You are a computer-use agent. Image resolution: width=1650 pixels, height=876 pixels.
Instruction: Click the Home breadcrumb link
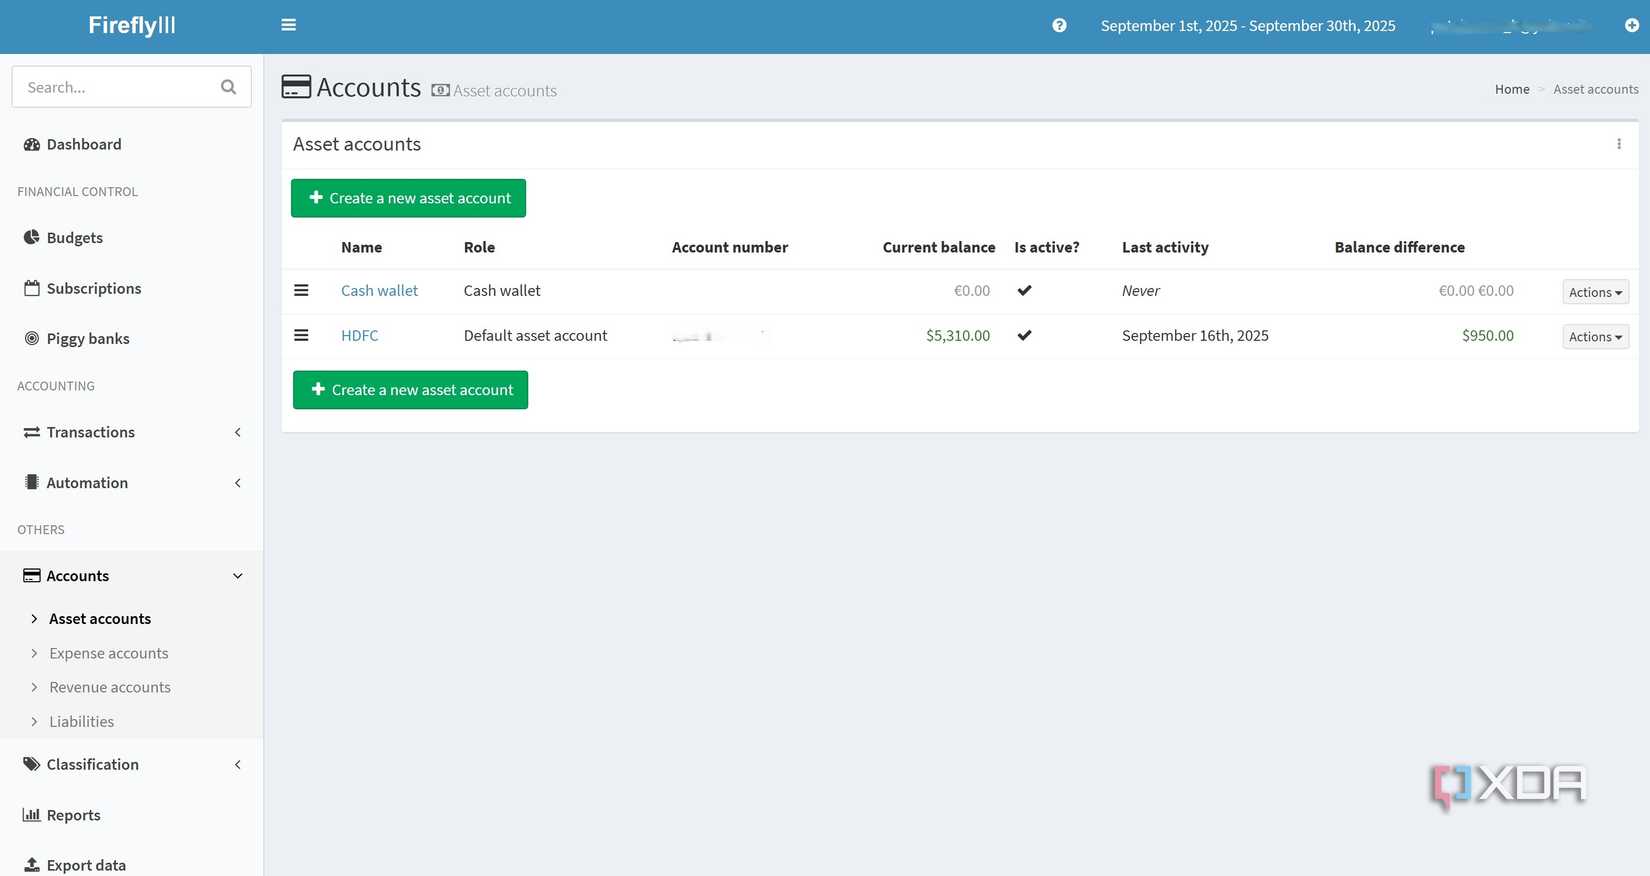click(x=1512, y=89)
